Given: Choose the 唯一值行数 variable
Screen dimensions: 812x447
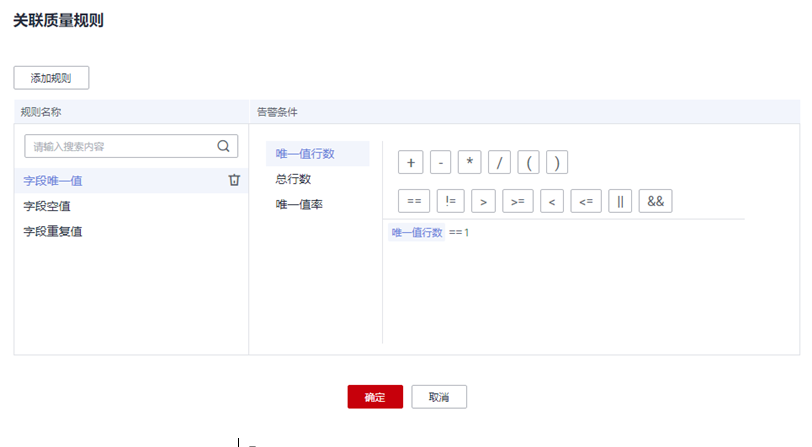Looking at the screenshot, I should 317,153.
